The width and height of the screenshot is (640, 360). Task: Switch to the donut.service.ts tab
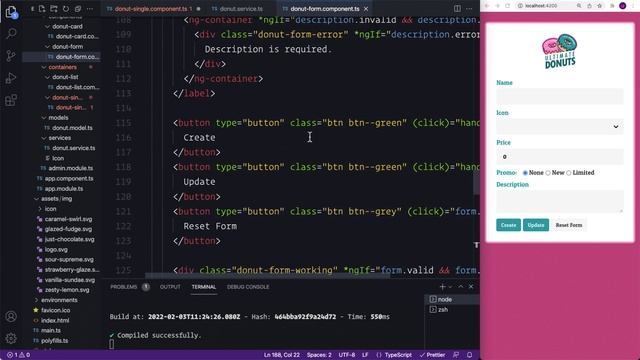tap(241, 9)
